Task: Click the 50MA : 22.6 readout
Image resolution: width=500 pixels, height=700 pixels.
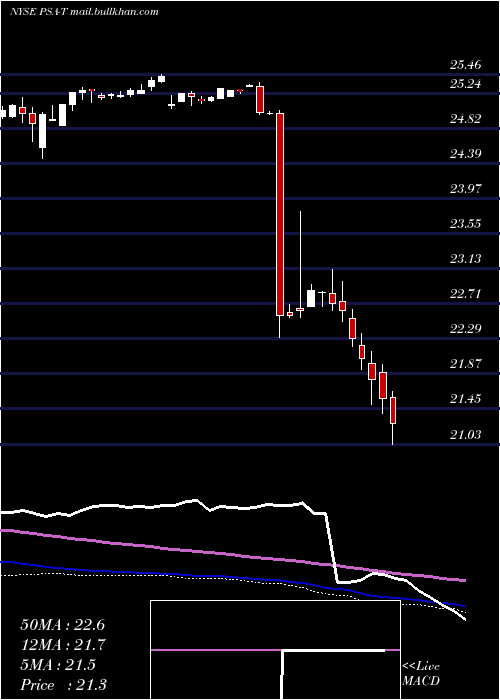Action: [62, 625]
